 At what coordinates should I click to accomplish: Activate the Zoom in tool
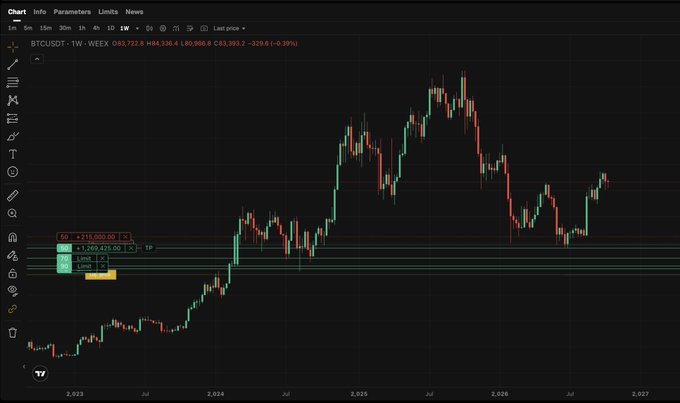(x=13, y=213)
